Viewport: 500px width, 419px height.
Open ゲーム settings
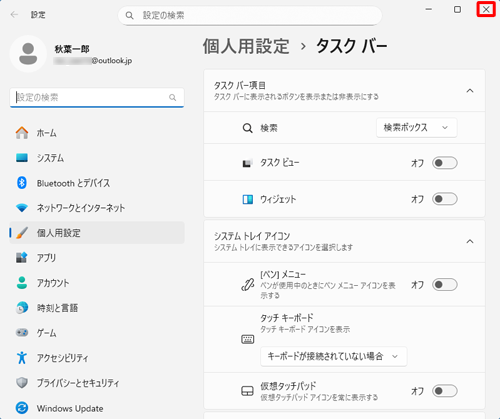97,333
